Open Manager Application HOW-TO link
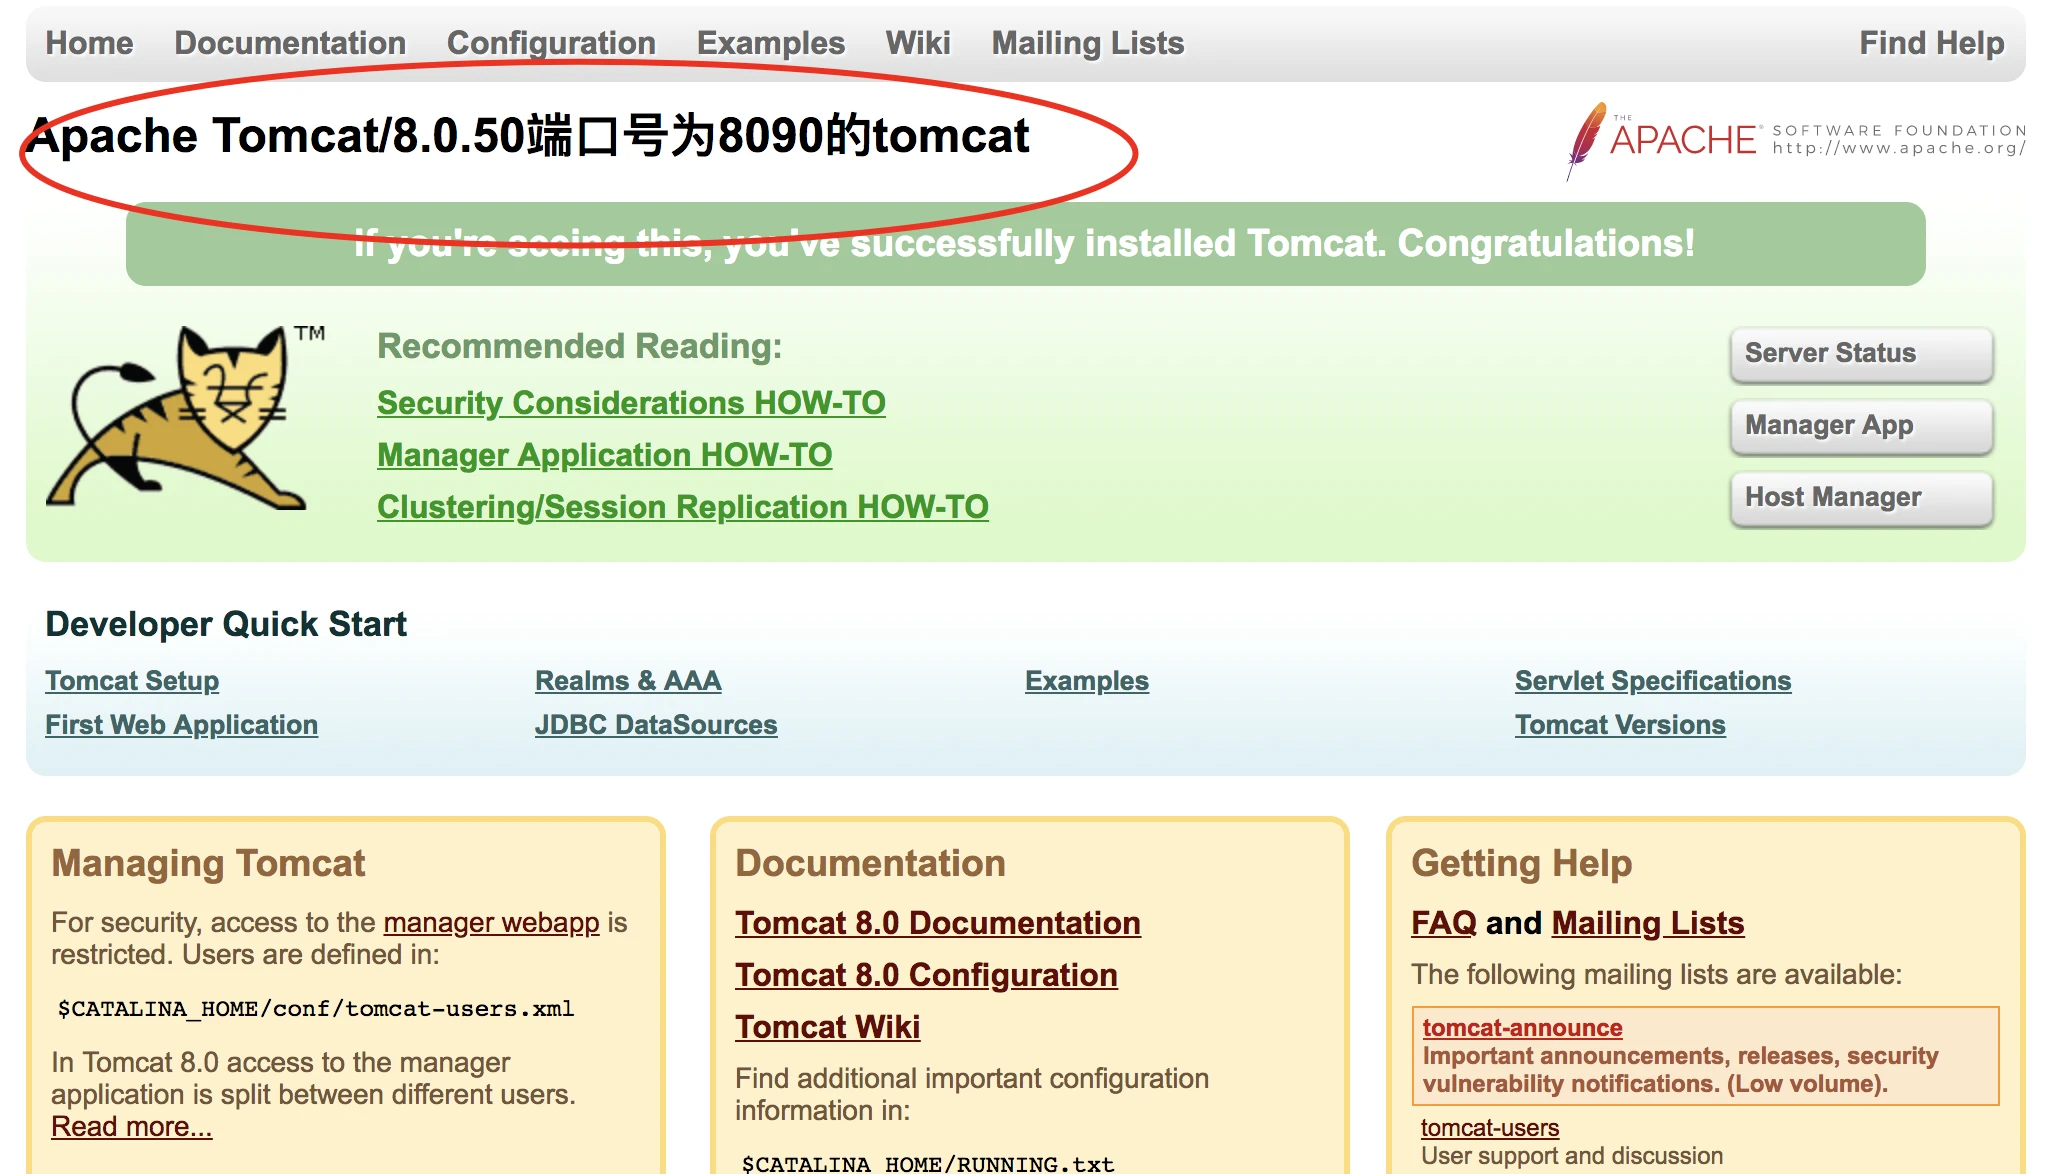This screenshot has width=2052, height=1174. tap(604, 455)
